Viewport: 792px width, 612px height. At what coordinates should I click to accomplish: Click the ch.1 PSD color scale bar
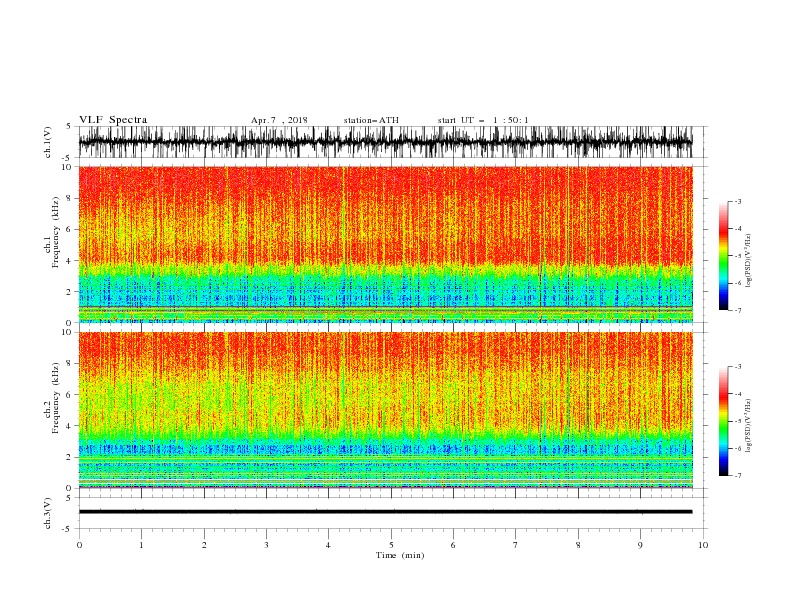tap(723, 256)
